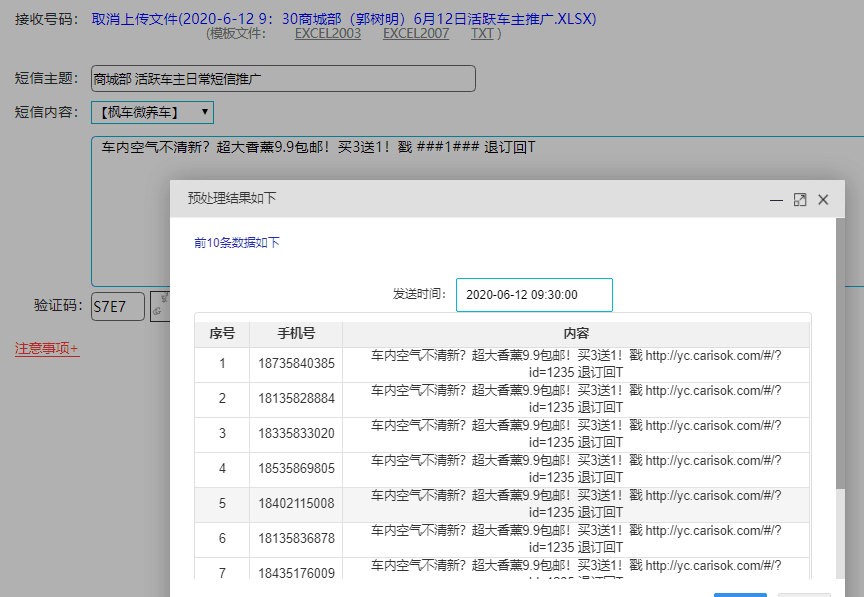The height and width of the screenshot is (597, 864).
Task: Maximize the preprocessing result dialog
Action: point(800,200)
